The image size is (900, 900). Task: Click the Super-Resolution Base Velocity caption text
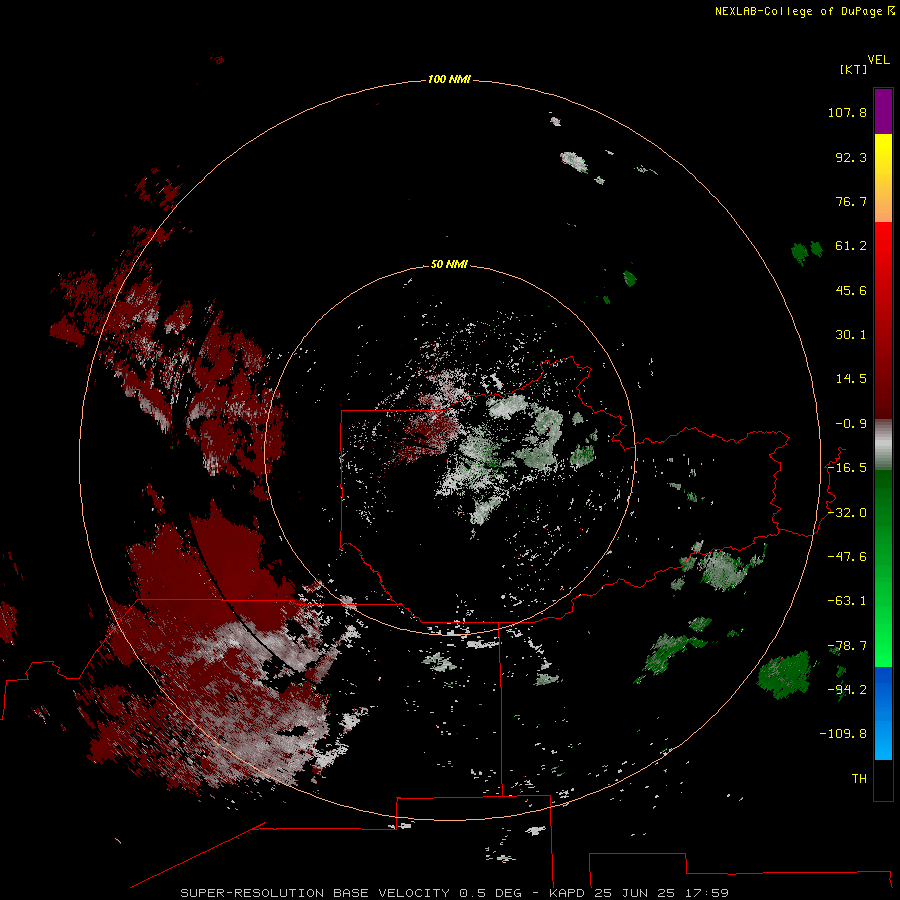pyautogui.click(x=455, y=893)
